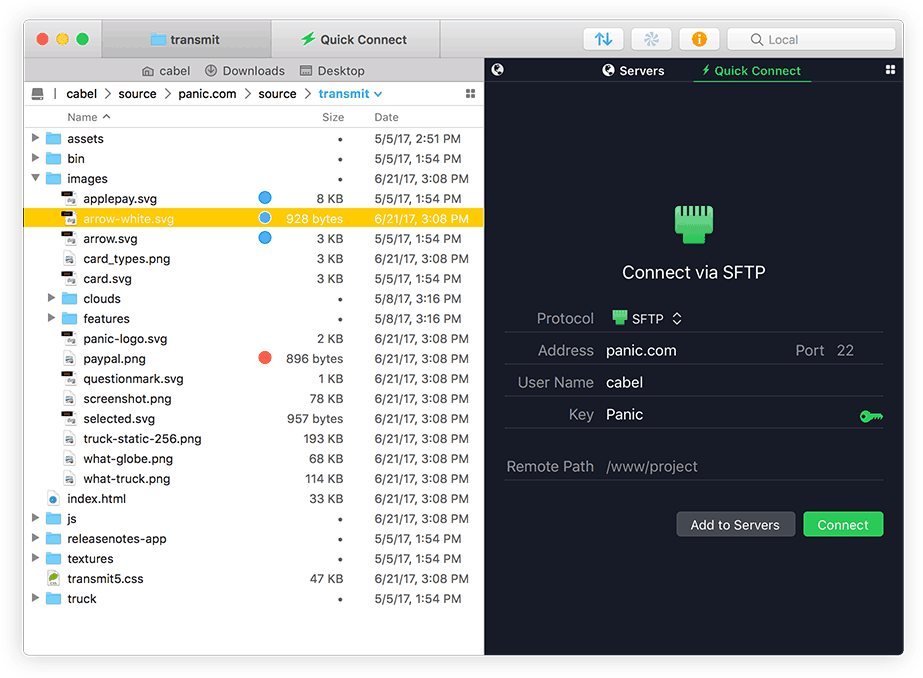The image size is (923, 678).
Task: Expand the assets folder
Action: (x=35, y=138)
